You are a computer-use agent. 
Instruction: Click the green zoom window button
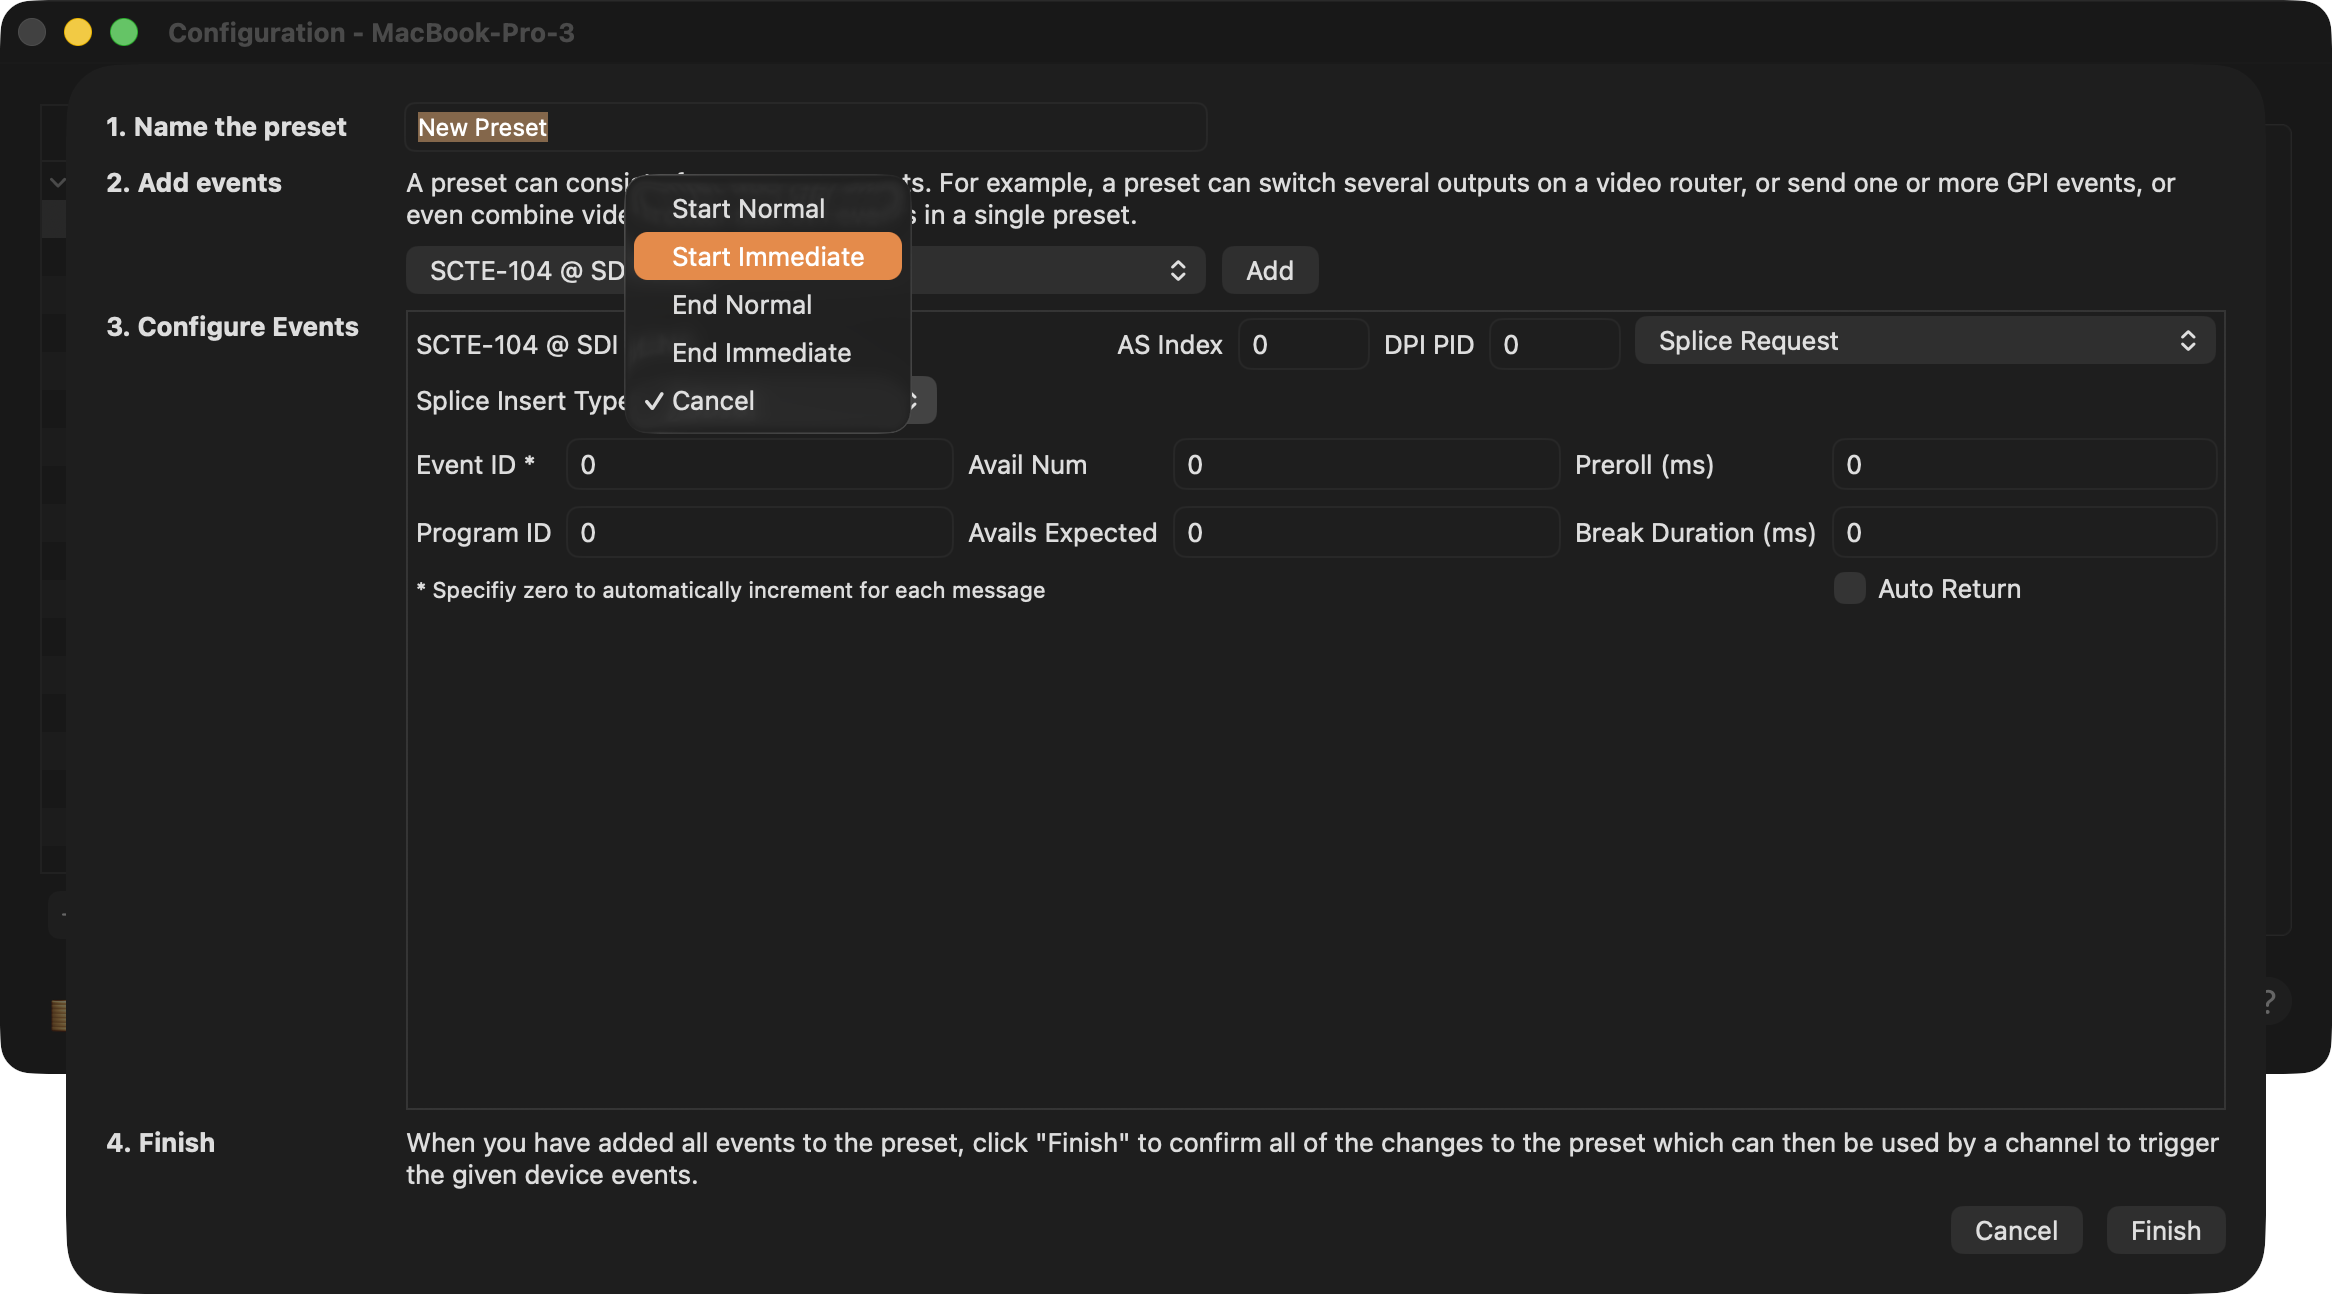tap(124, 32)
